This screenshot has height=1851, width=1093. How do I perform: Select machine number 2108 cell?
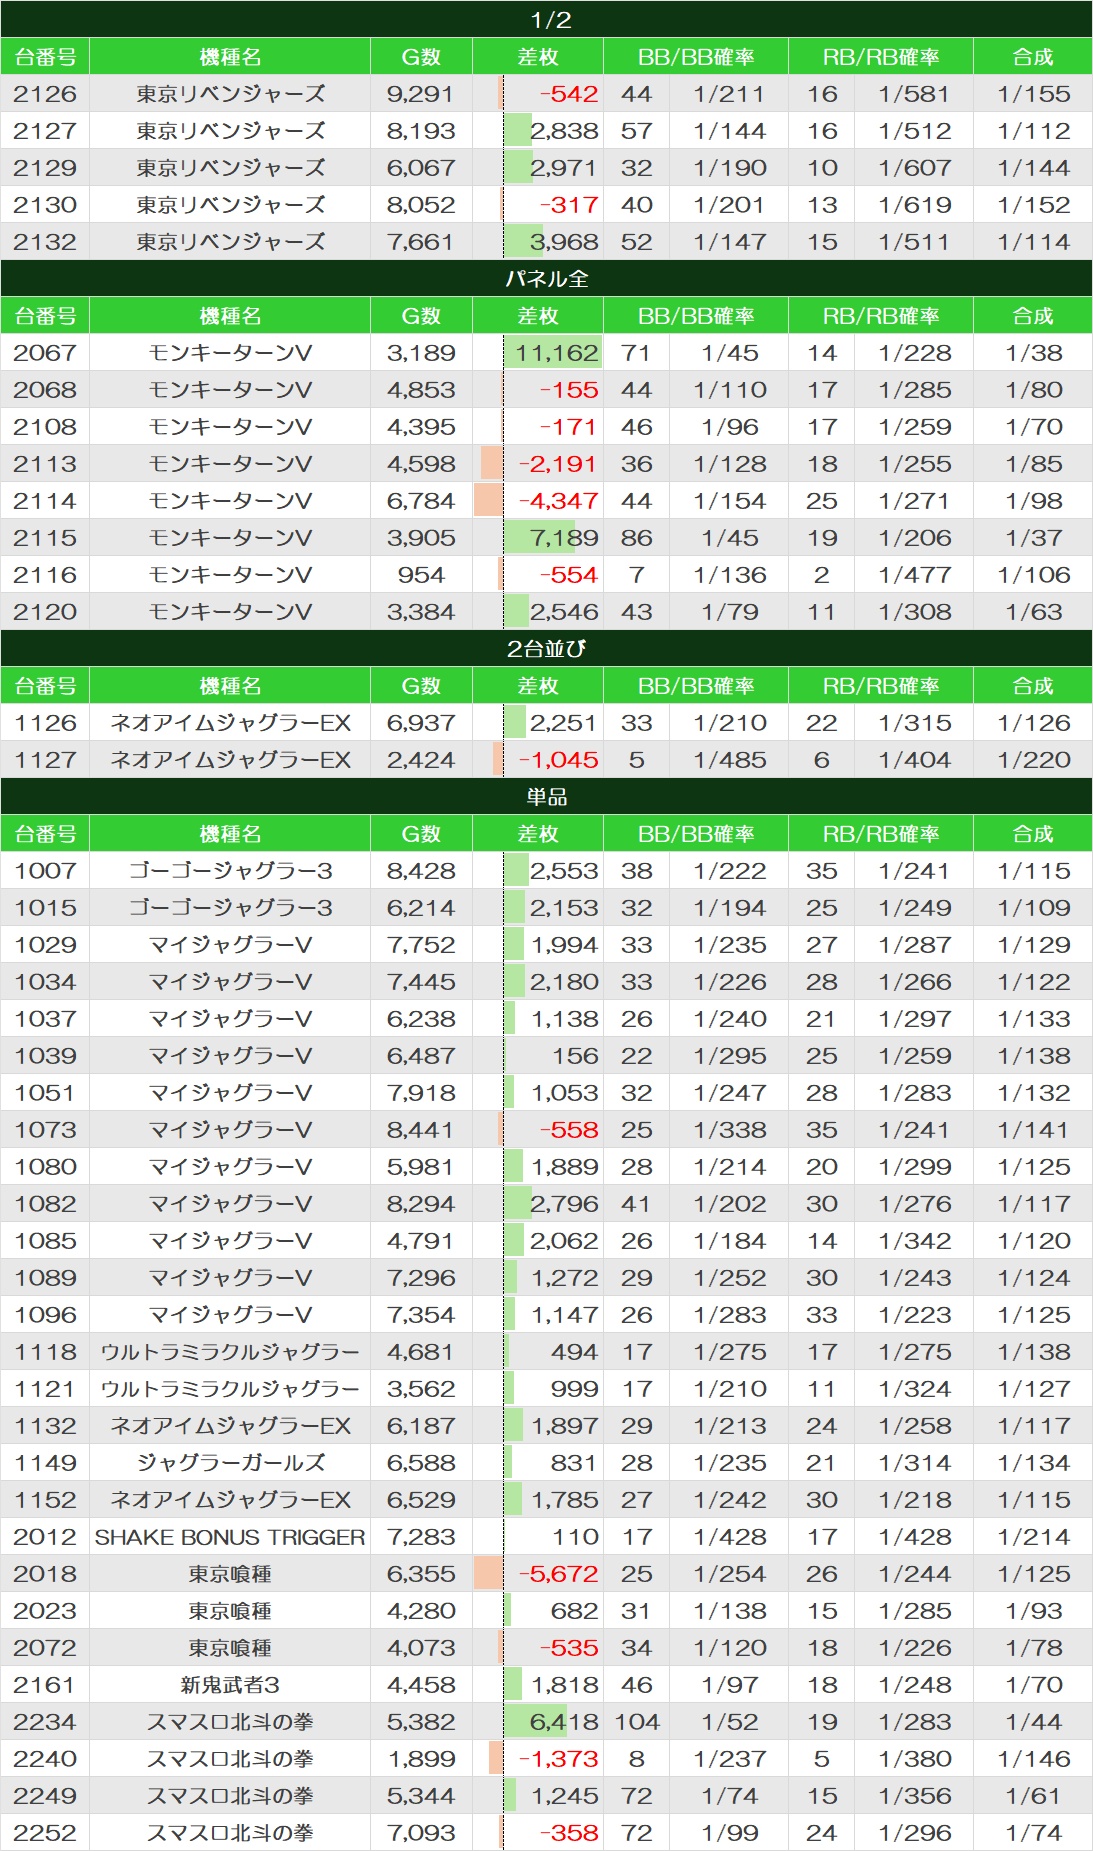(x=45, y=427)
